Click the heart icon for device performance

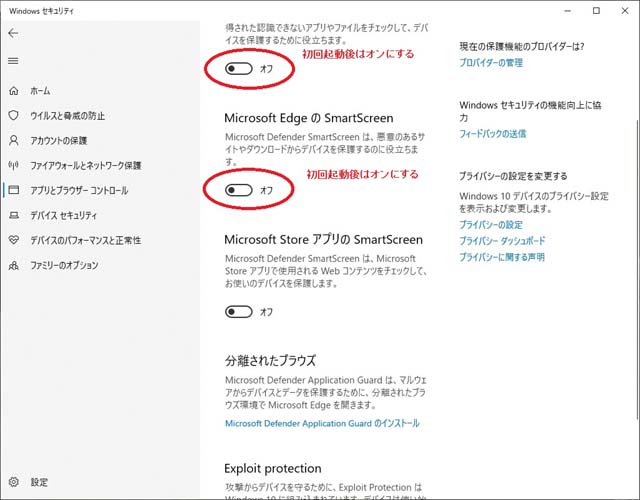[x=13, y=240]
